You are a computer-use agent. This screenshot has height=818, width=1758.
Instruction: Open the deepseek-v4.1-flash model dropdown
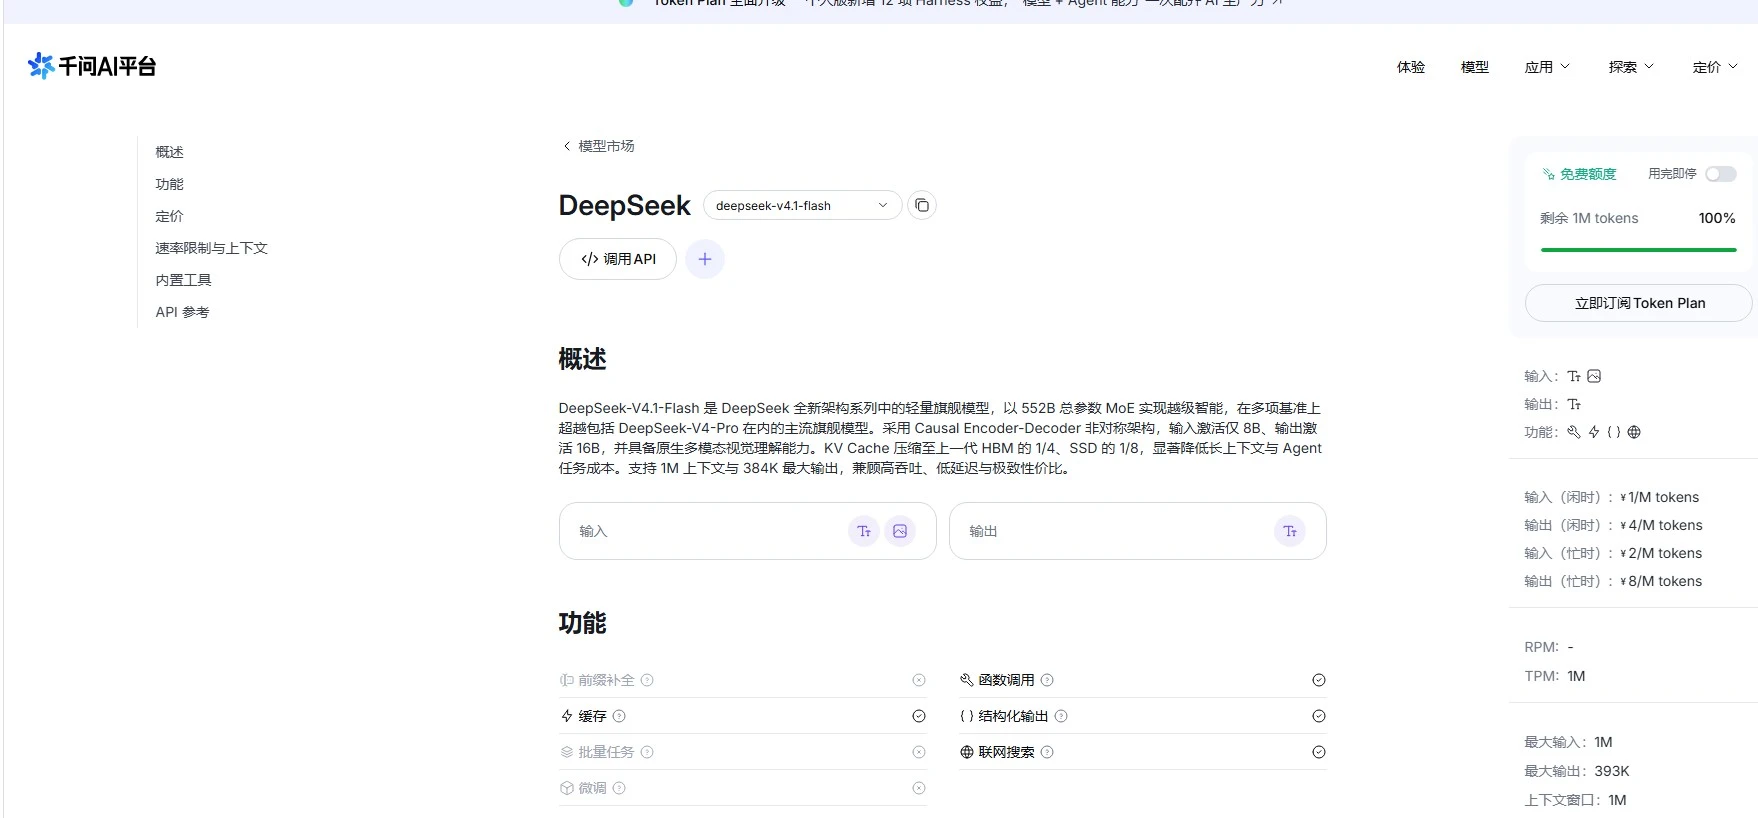point(802,205)
